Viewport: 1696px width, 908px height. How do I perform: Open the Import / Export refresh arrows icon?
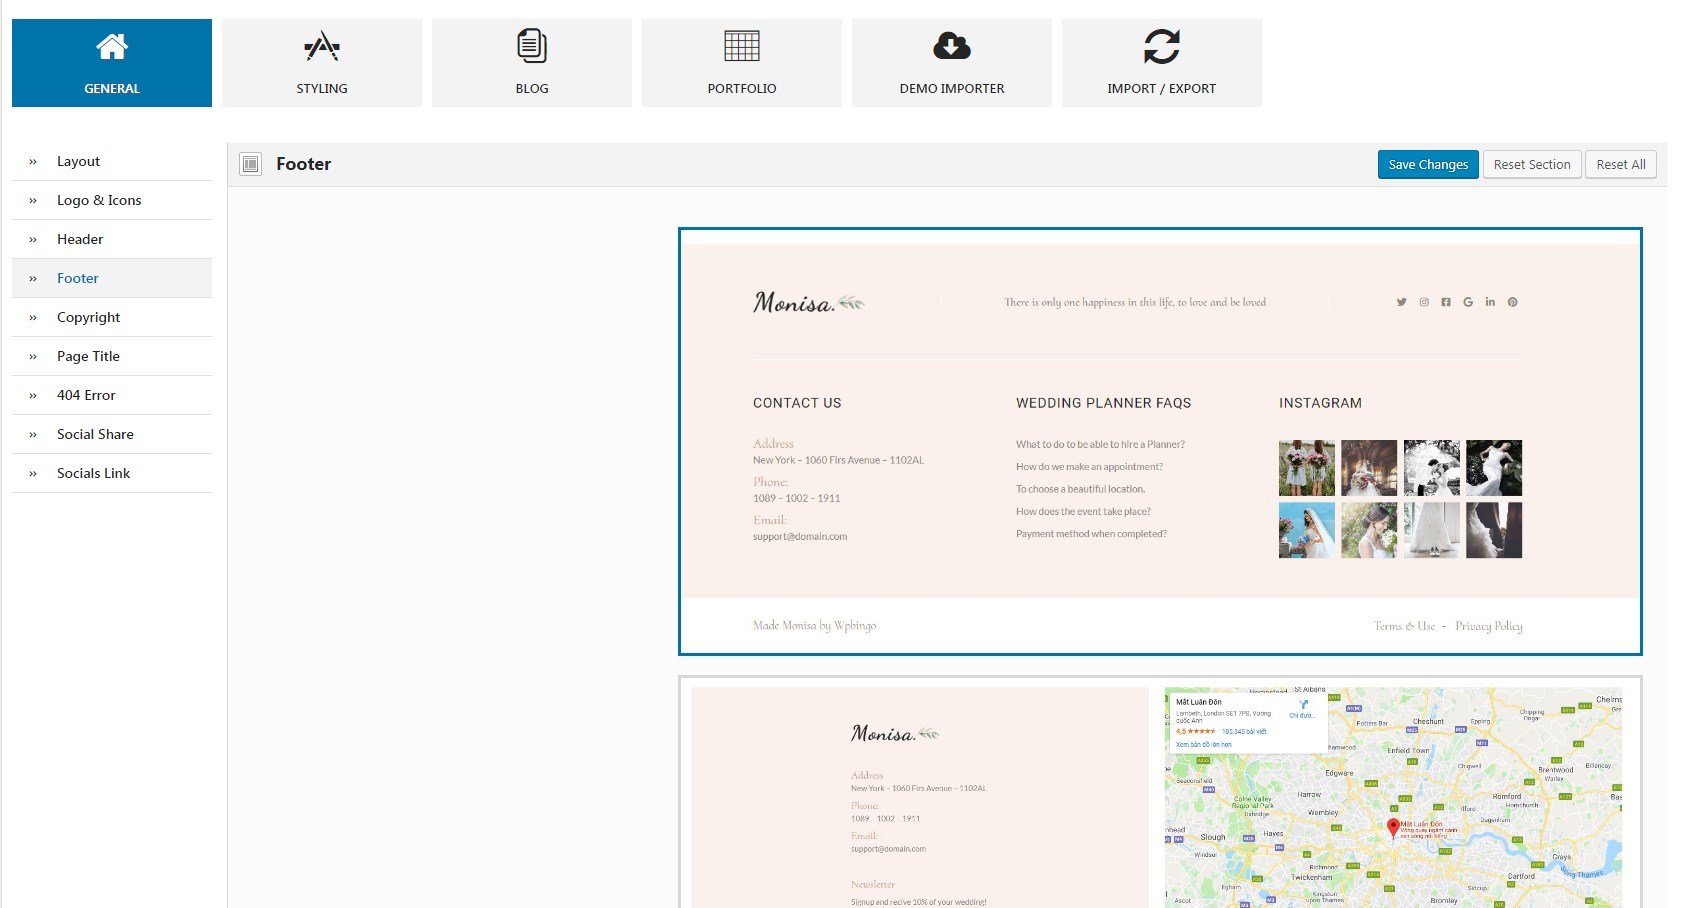pos(1162,46)
